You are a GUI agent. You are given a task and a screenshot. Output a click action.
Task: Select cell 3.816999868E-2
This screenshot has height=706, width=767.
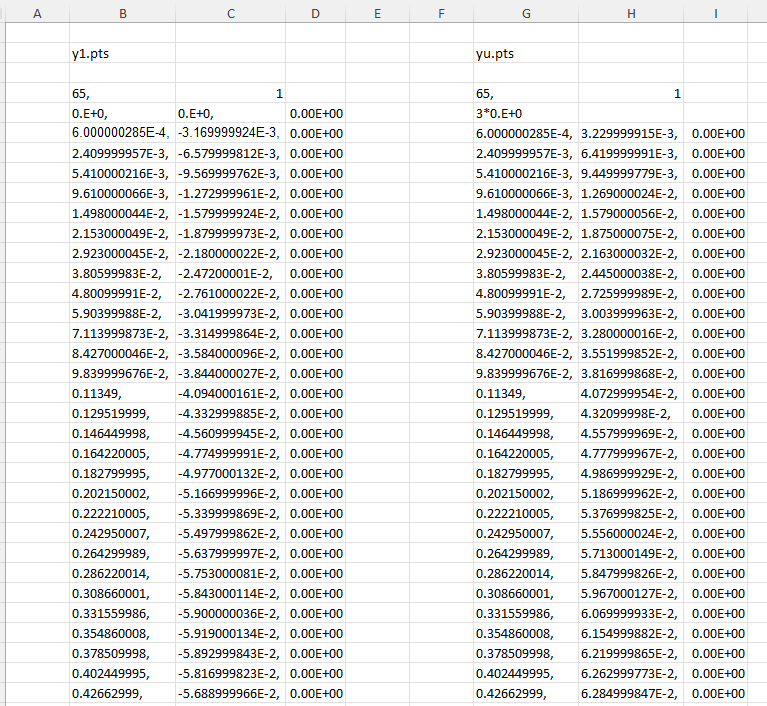coord(631,373)
